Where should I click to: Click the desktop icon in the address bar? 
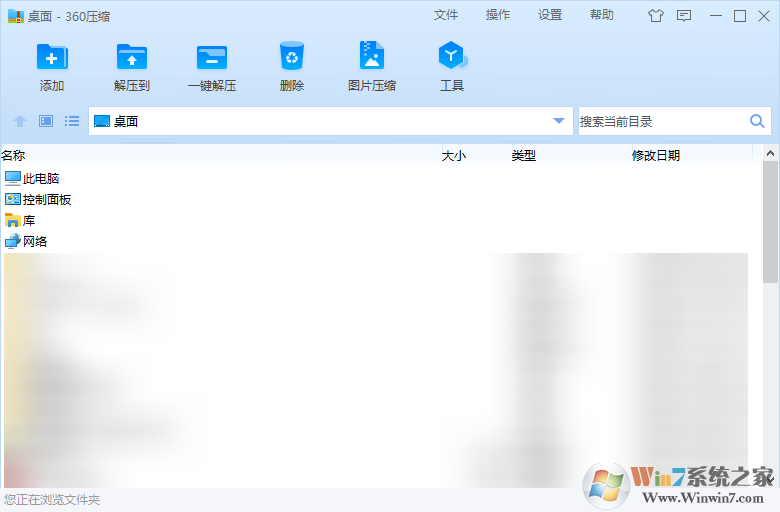[x=102, y=121]
